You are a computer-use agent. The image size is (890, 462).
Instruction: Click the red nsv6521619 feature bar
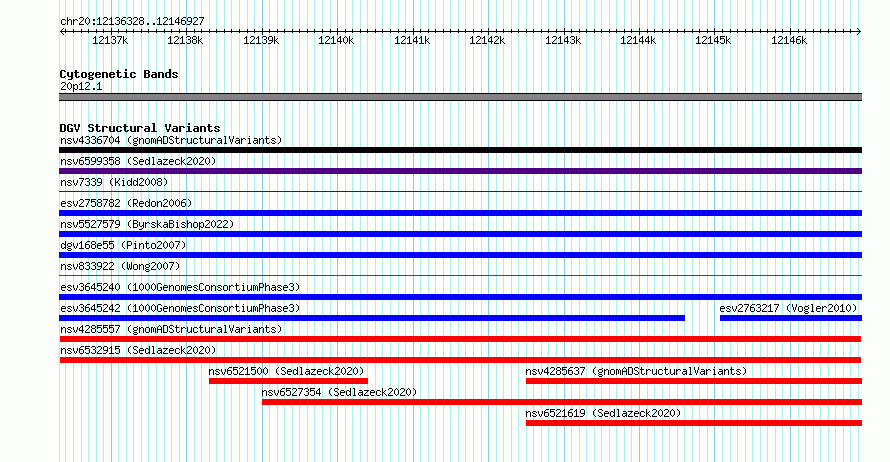click(x=694, y=423)
